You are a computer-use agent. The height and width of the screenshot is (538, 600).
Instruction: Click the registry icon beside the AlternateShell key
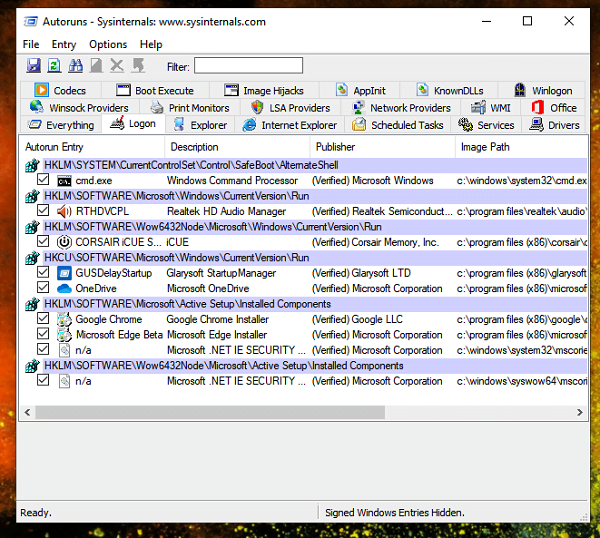[x=33, y=165]
